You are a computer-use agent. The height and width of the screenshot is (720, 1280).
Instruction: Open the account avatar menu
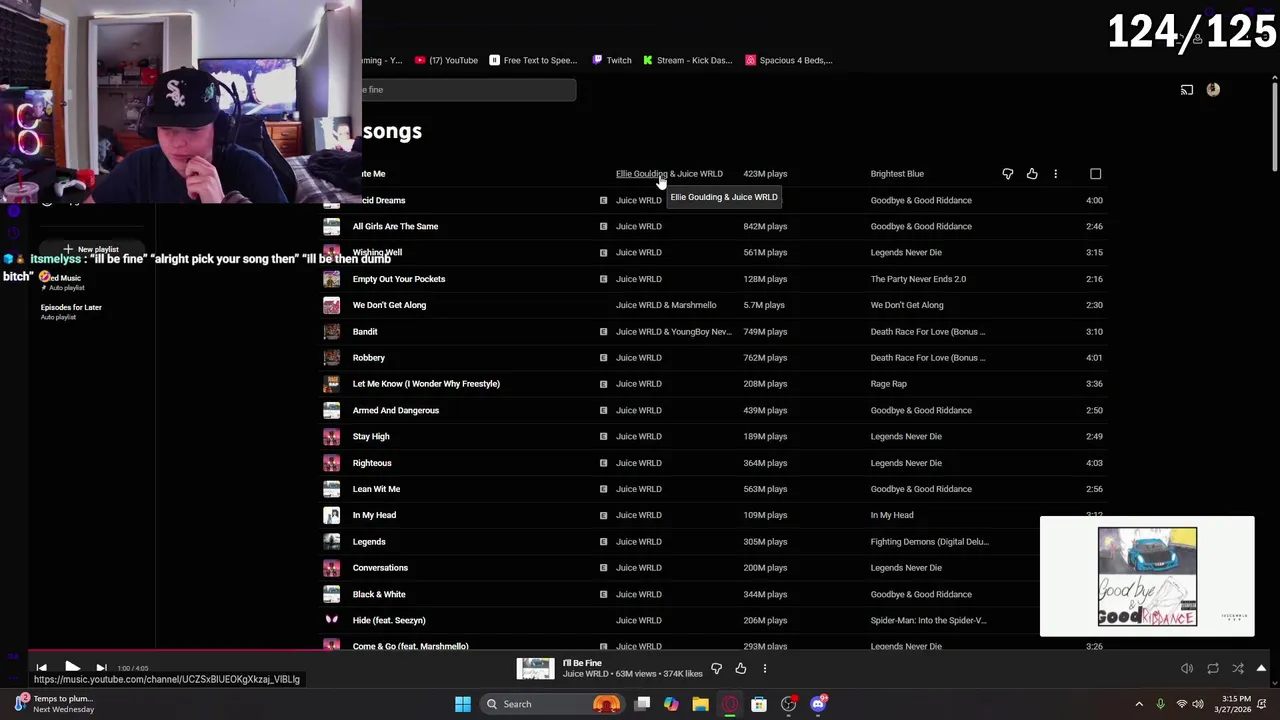[1213, 90]
